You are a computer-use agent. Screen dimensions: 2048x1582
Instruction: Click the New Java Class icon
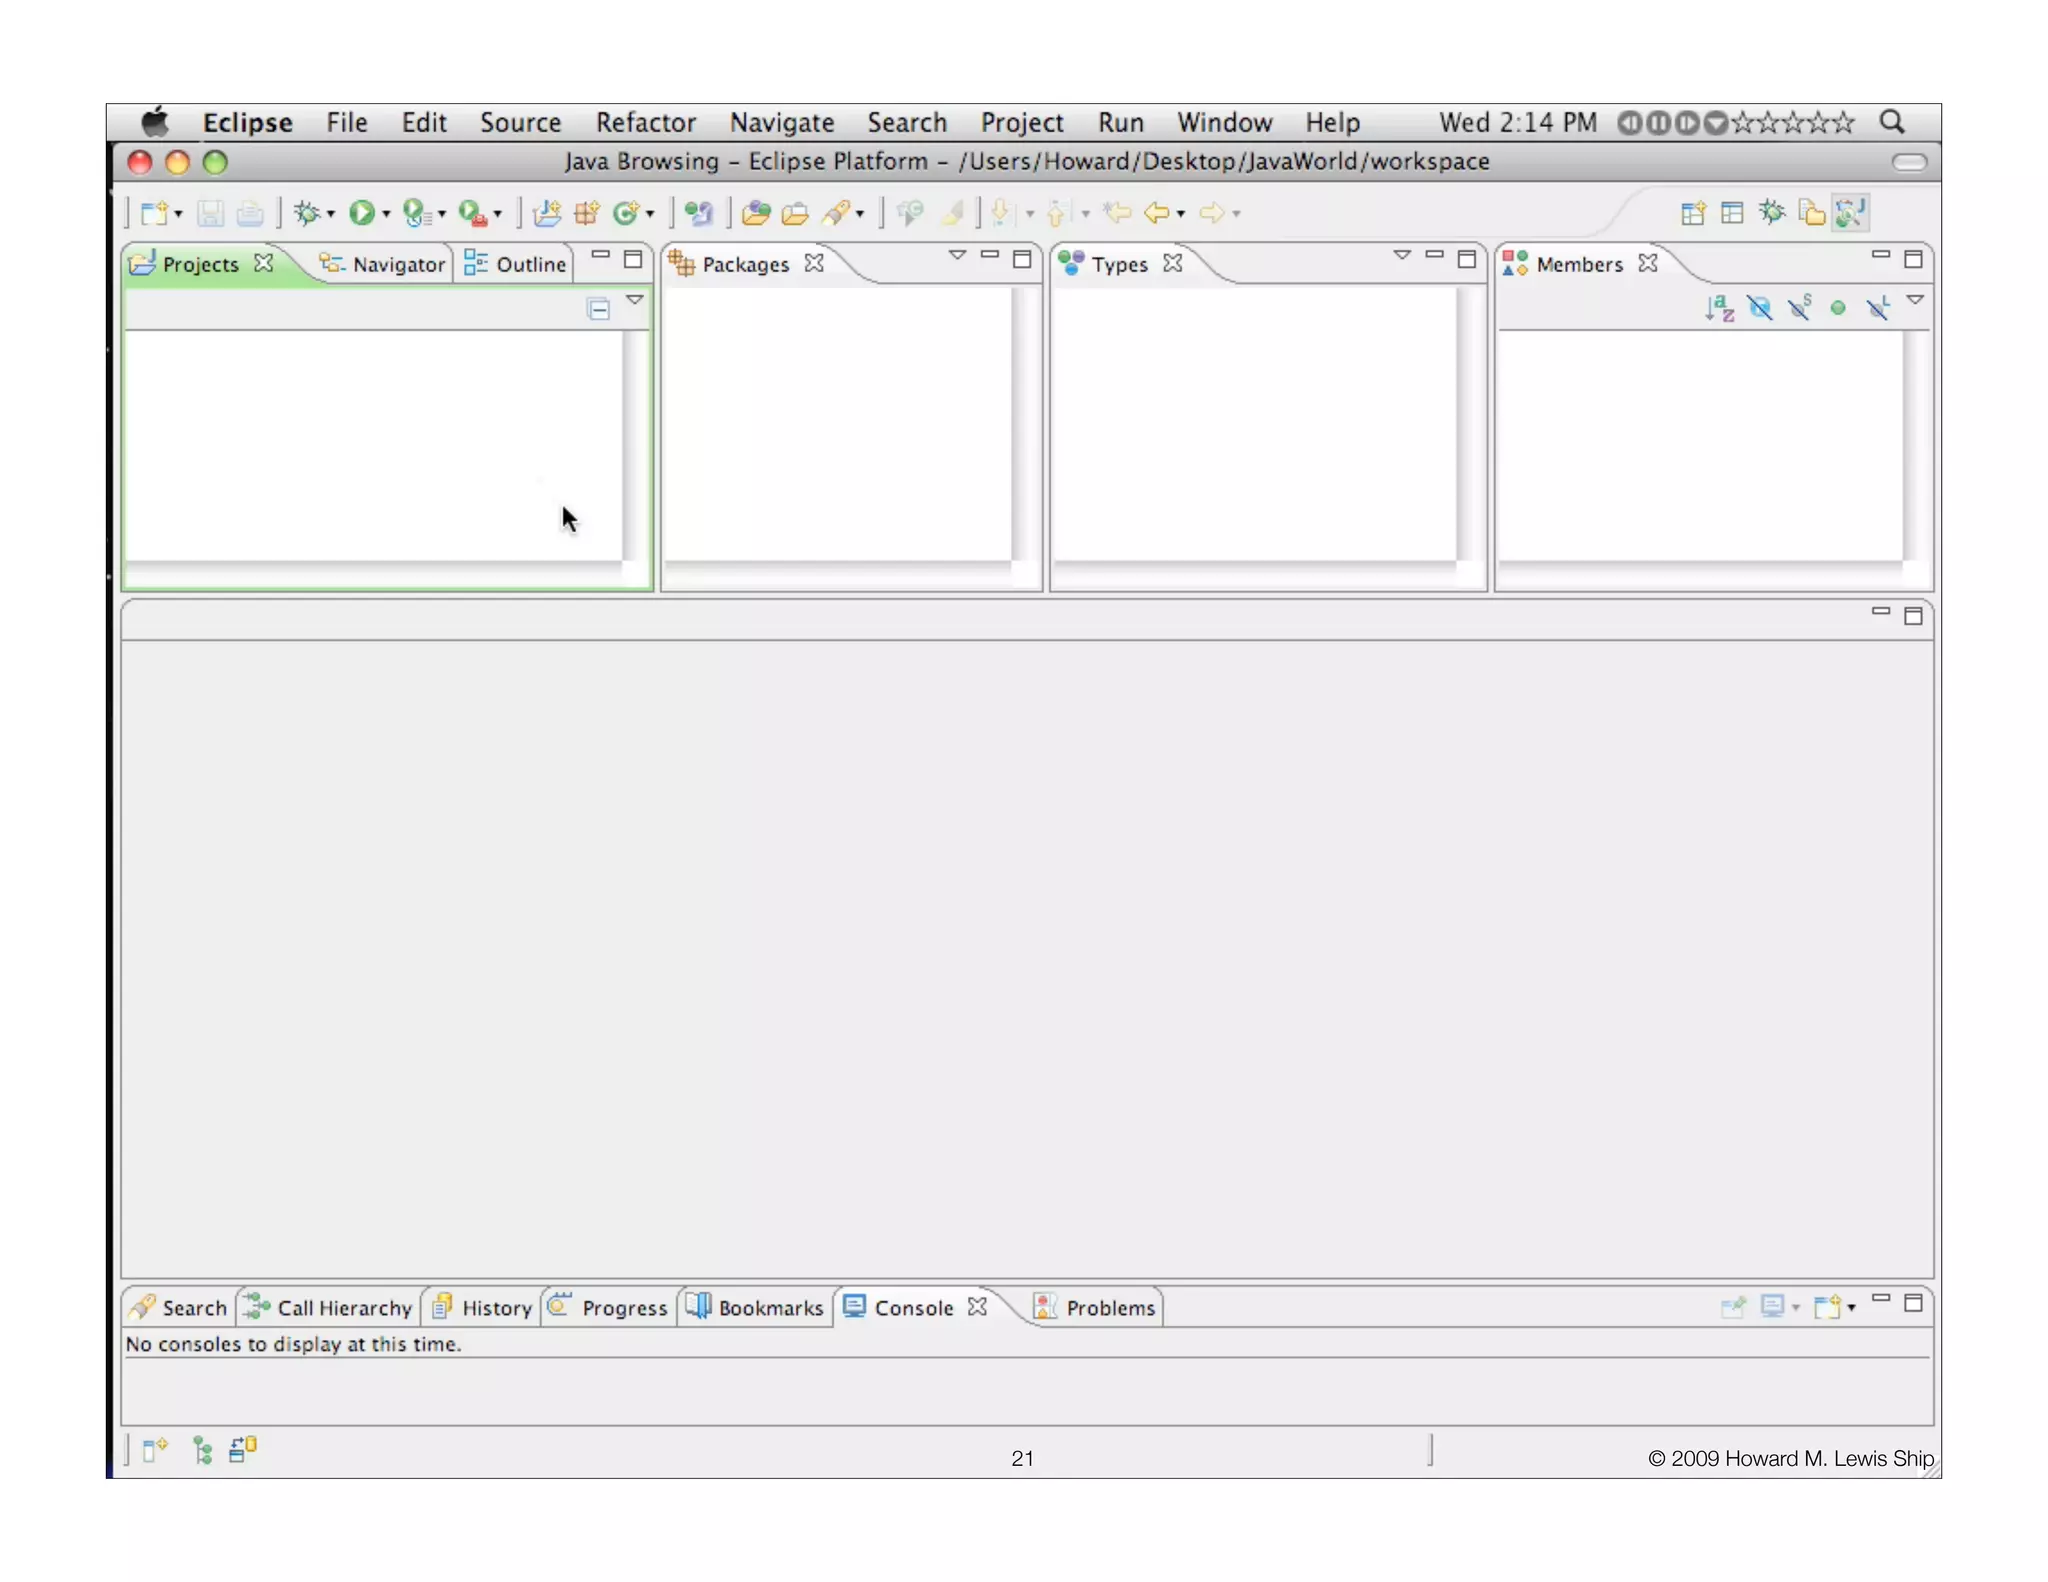tap(626, 213)
